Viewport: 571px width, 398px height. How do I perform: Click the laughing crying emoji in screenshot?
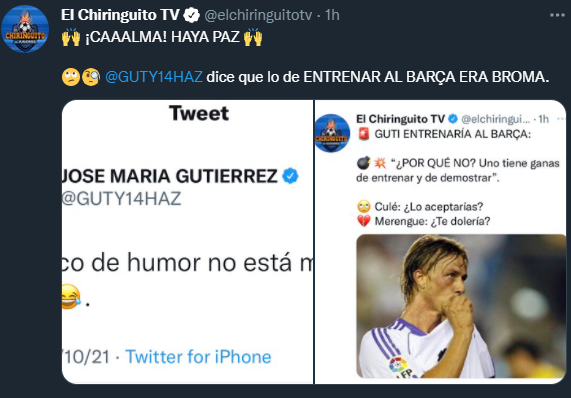point(71,297)
